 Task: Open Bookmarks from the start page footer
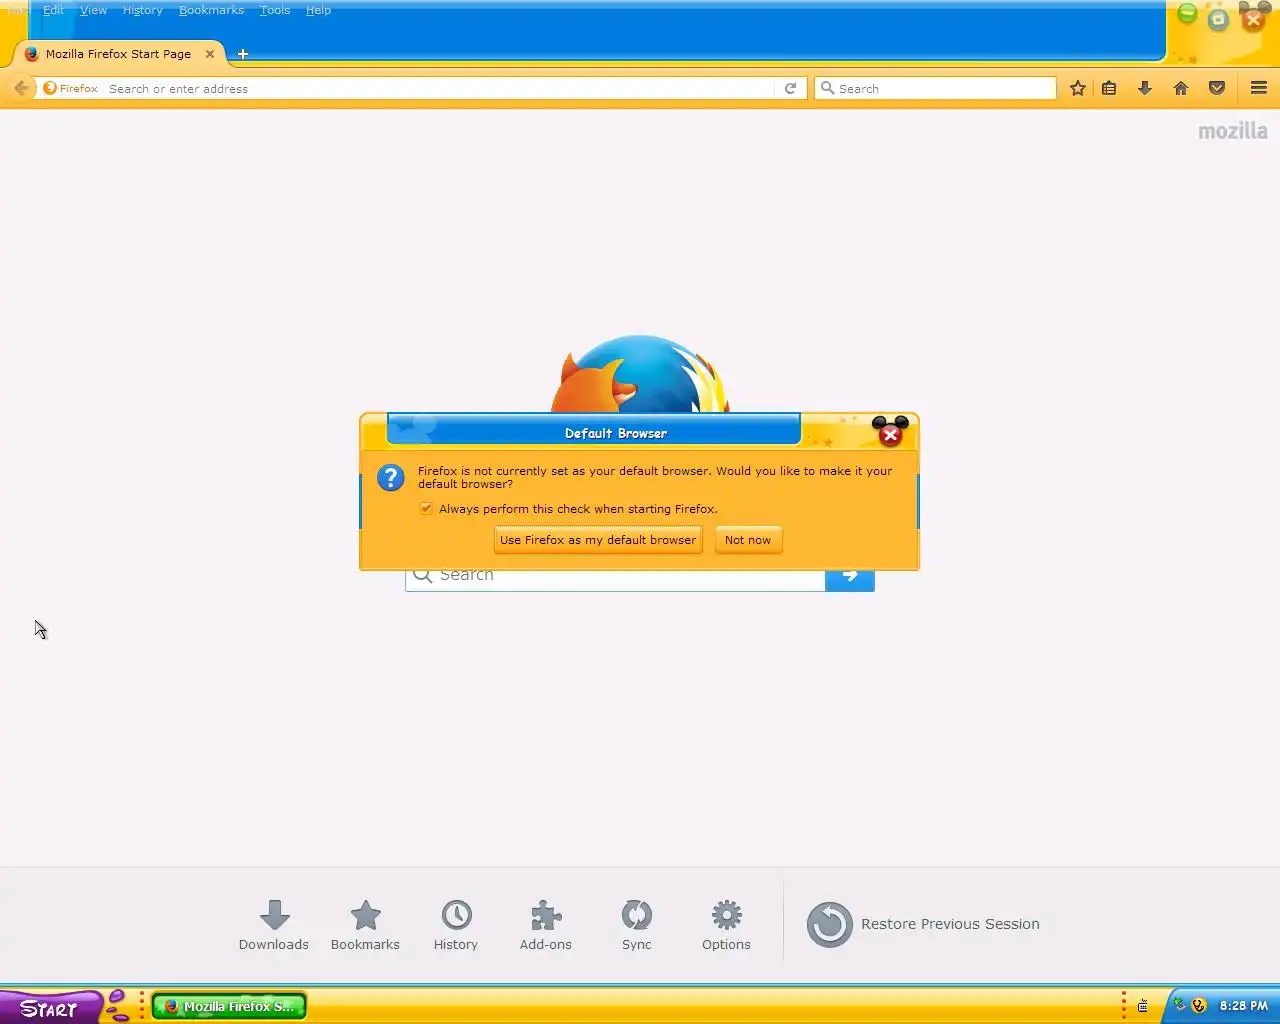click(x=365, y=925)
